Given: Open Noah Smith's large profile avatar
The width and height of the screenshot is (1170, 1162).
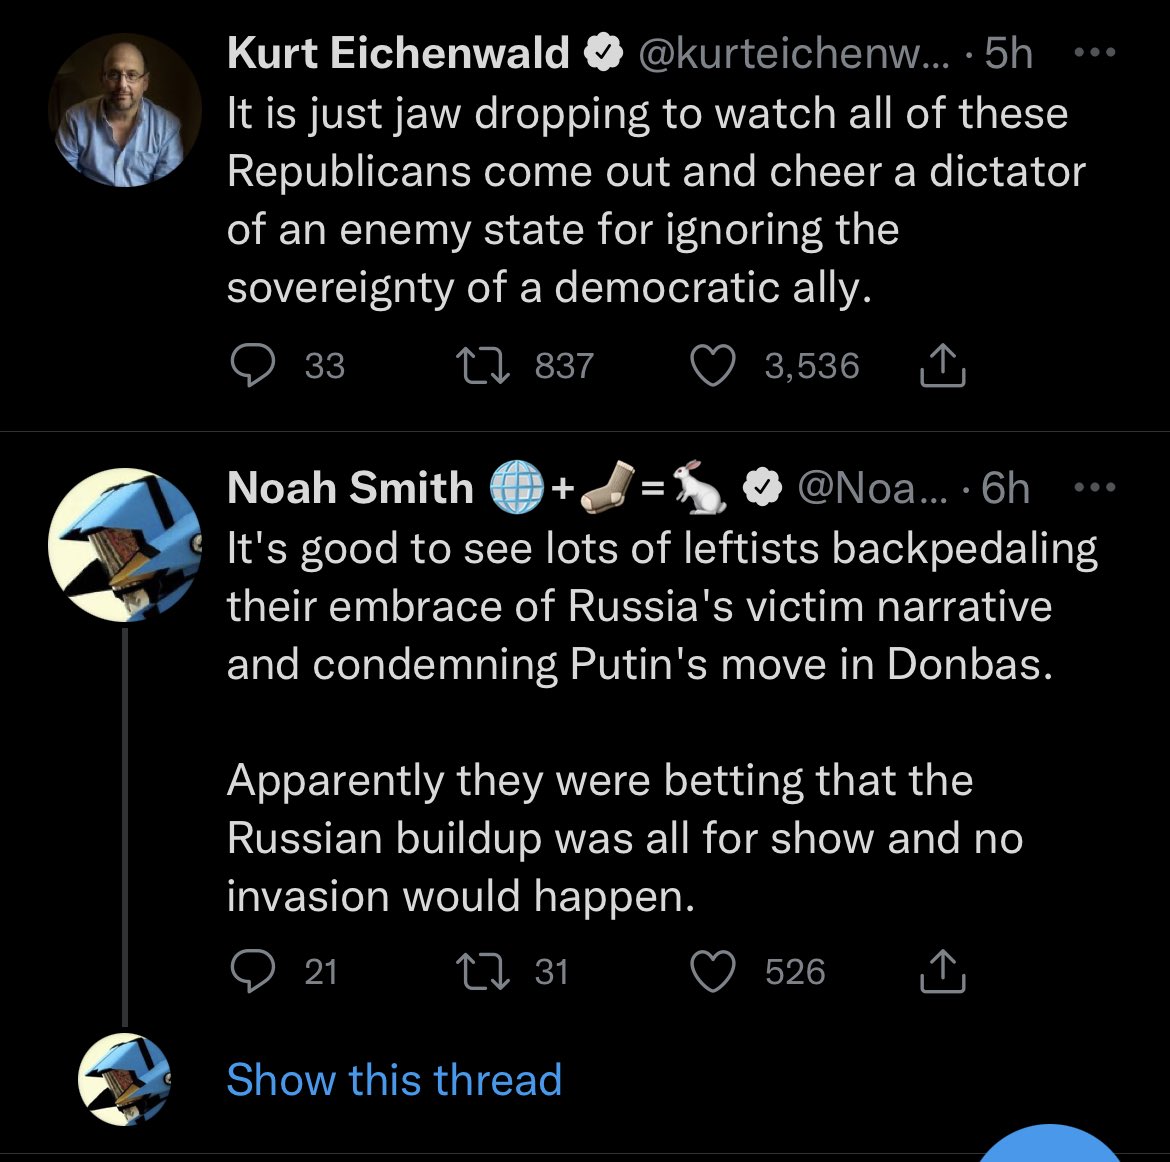Looking at the screenshot, I should tap(125, 545).
